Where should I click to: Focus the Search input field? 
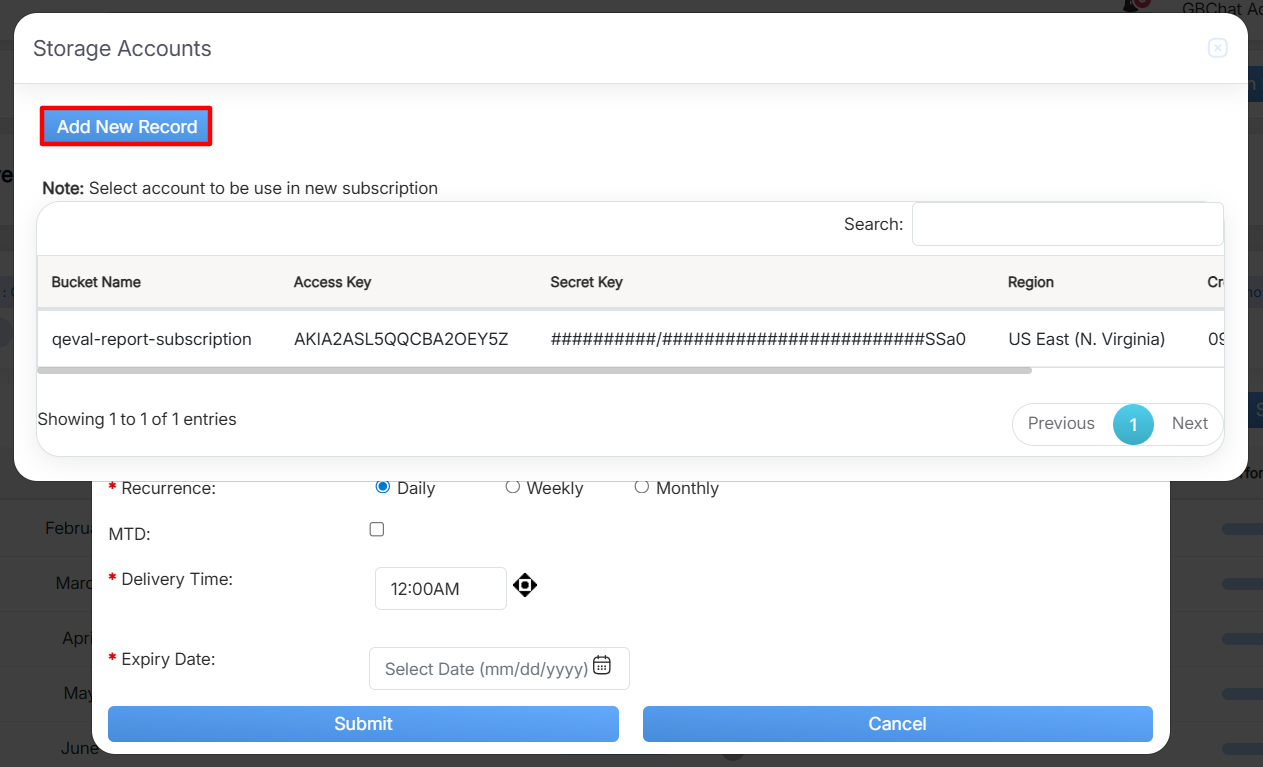click(x=1067, y=224)
